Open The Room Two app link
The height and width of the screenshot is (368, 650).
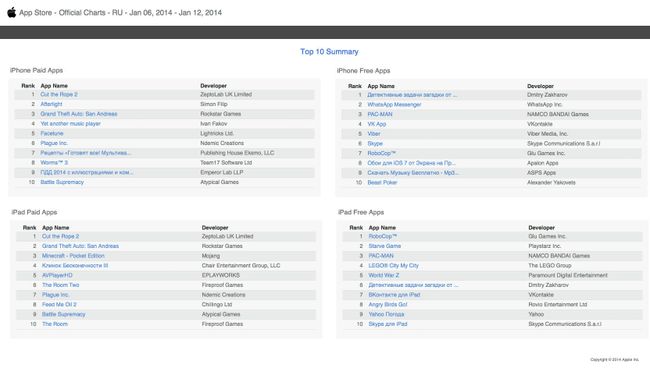(x=61, y=285)
